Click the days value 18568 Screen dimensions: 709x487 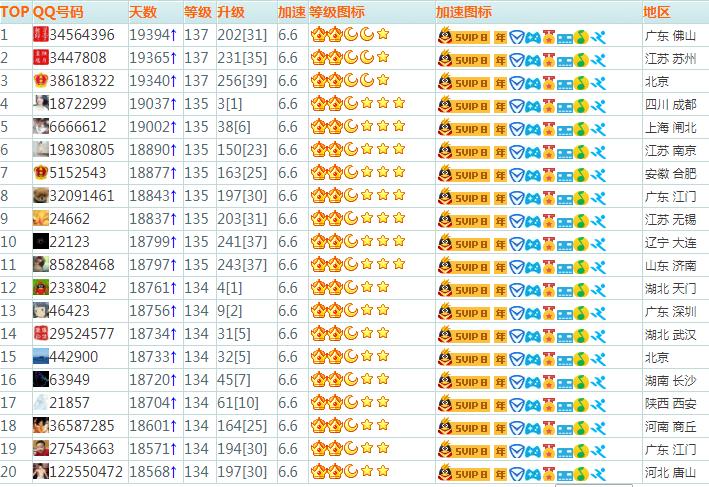pyautogui.click(x=150, y=472)
